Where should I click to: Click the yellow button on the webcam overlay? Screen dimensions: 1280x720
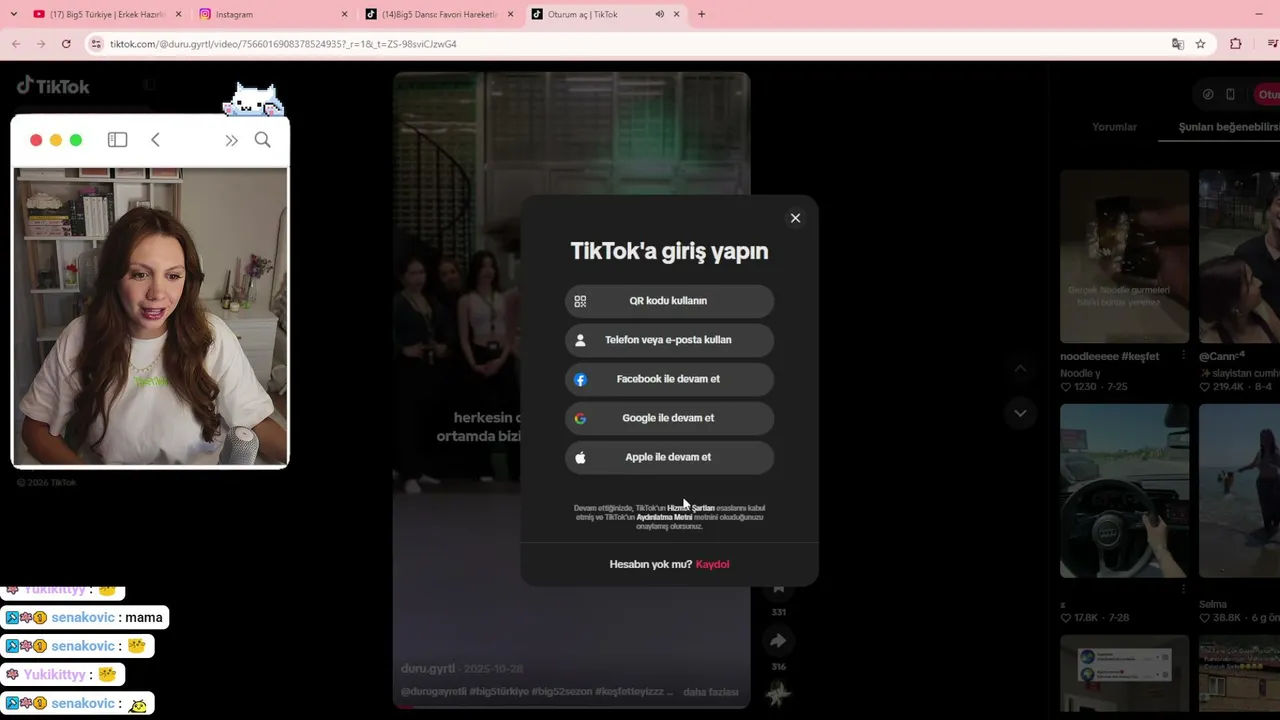tap(56, 140)
